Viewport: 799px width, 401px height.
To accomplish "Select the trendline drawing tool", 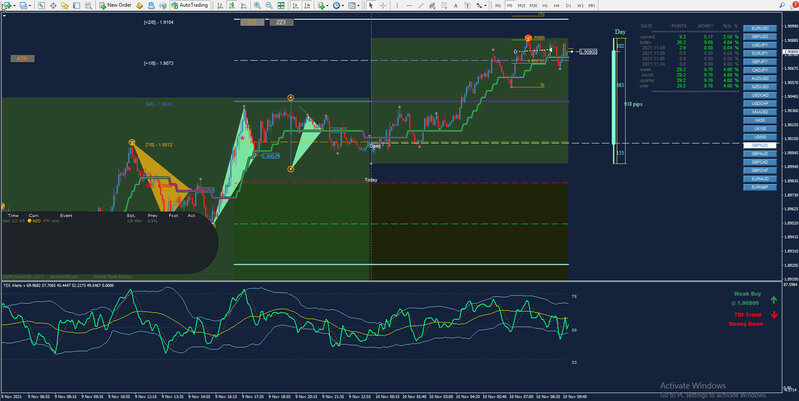I will pyautogui.click(x=421, y=5).
